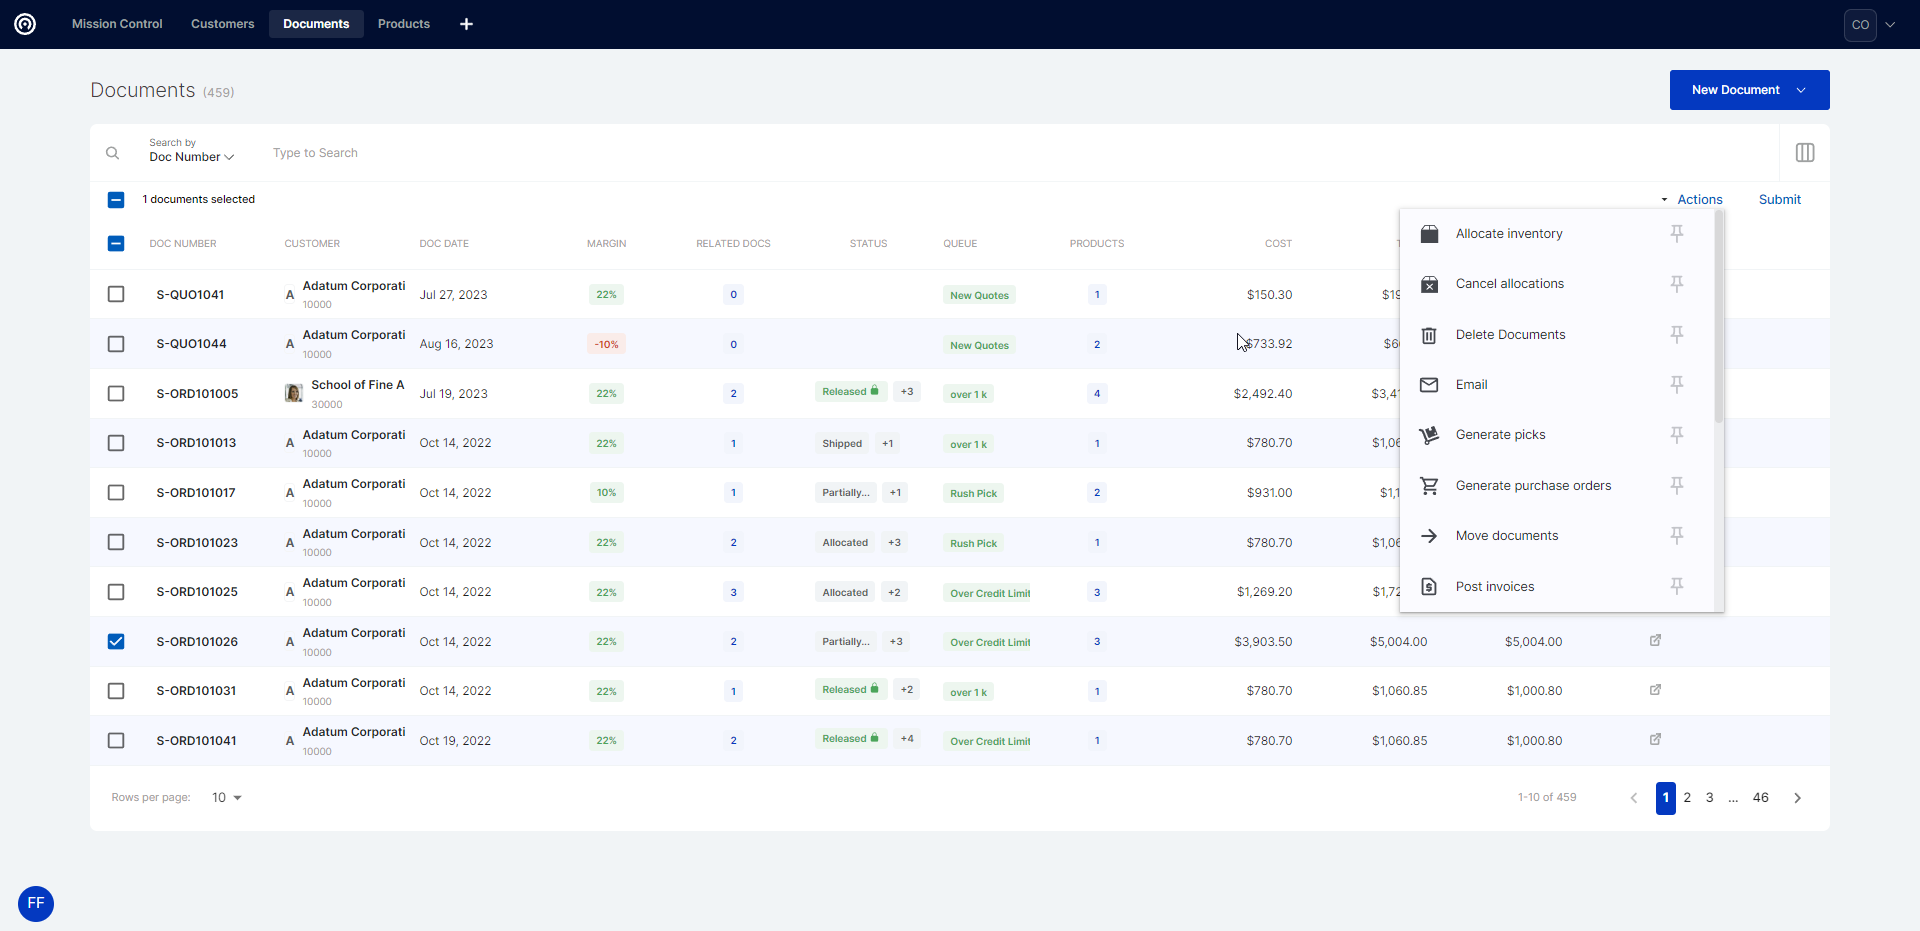Image resolution: width=1920 pixels, height=931 pixels.
Task: Toggle the header select-all checkbox
Action: click(116, 243)
